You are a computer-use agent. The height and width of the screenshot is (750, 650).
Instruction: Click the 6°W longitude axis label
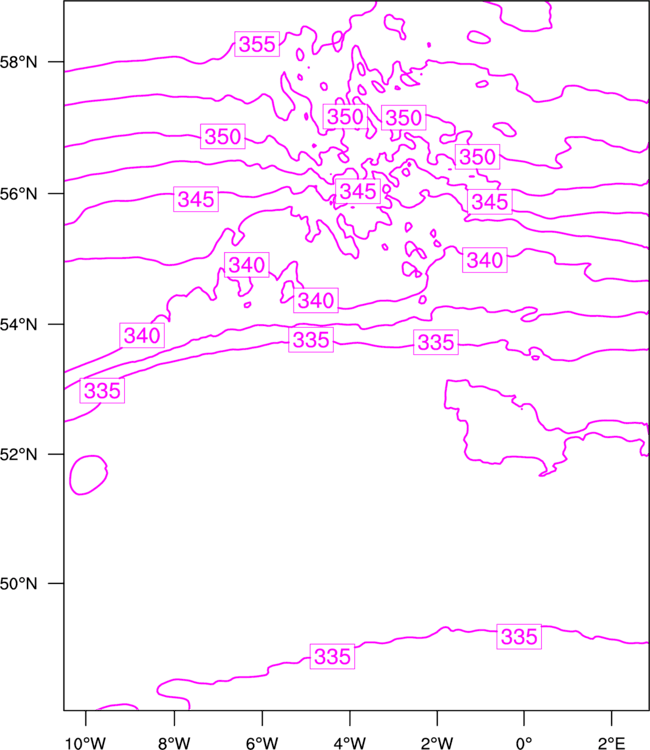pyautogui.click(x=262, y=743)
